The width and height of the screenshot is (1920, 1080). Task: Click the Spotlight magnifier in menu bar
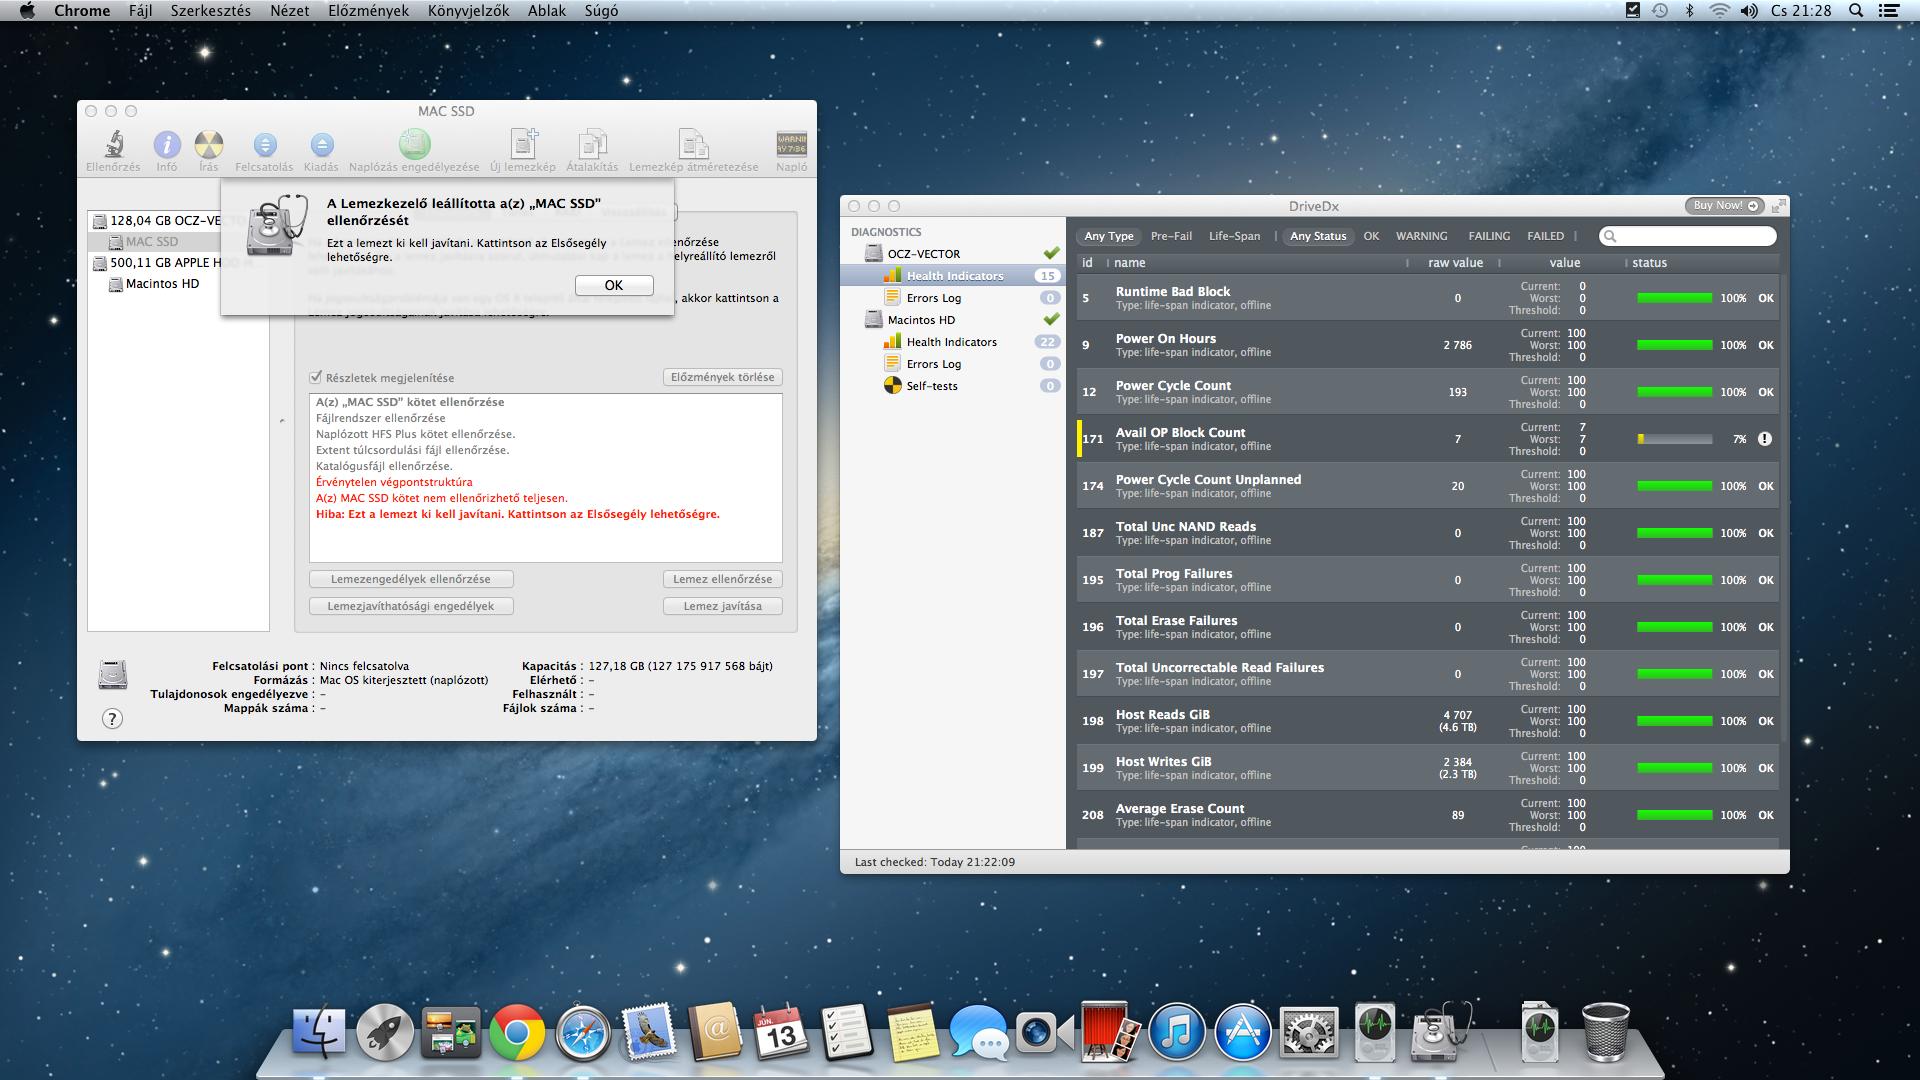[x=1856, y=11]
